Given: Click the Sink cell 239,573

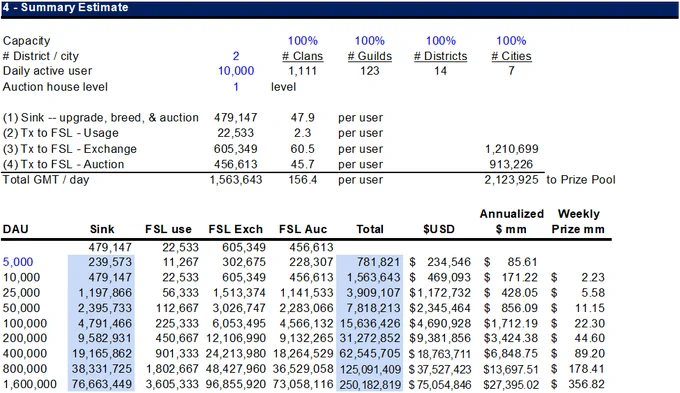Looking at the screenshot, I should tap(110, 262).
